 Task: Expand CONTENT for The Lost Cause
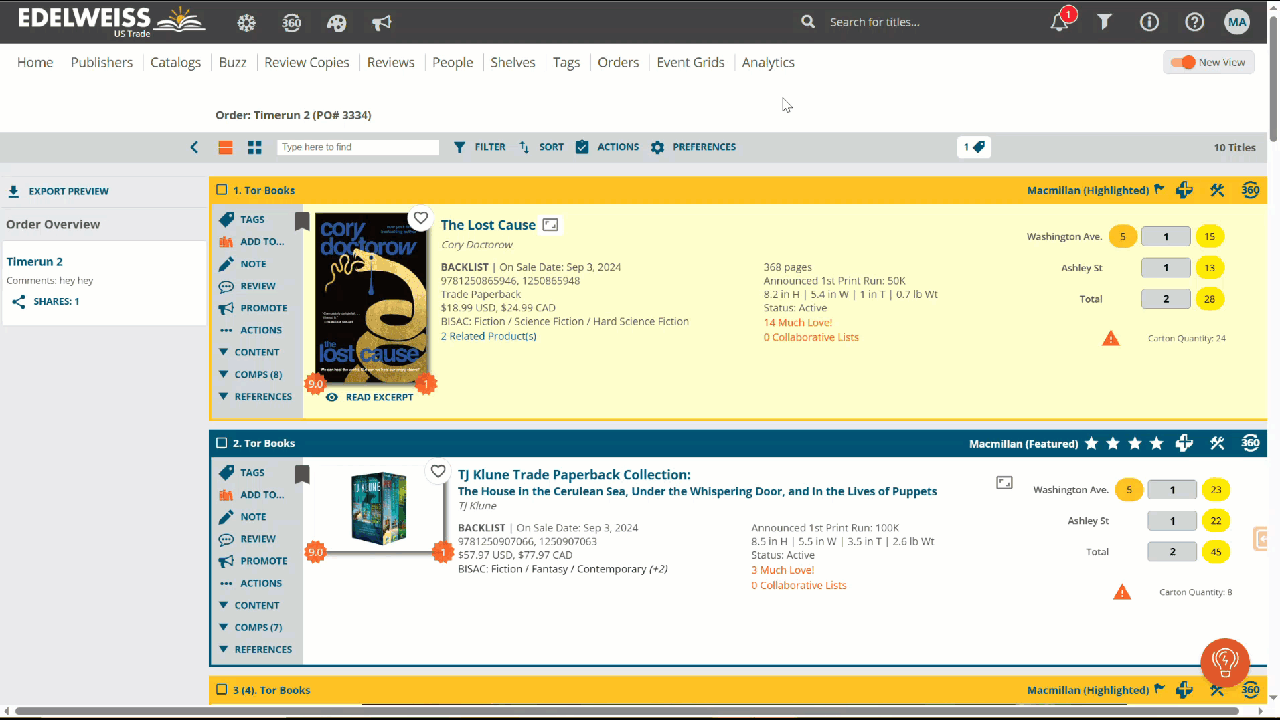click(249, 352)
